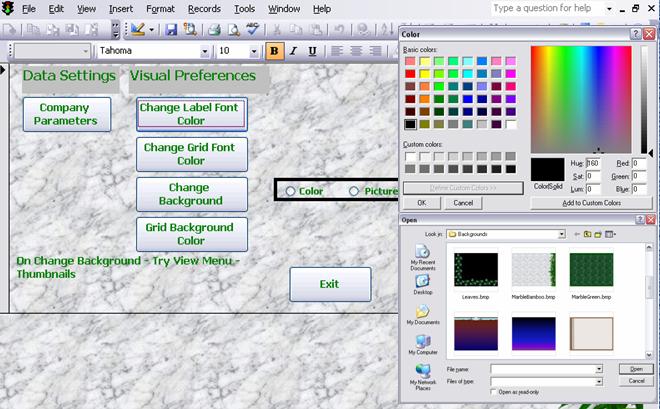This screenshot has height=409, width=660.
Task: Open the font size dropdown
Action: point(255,51)
